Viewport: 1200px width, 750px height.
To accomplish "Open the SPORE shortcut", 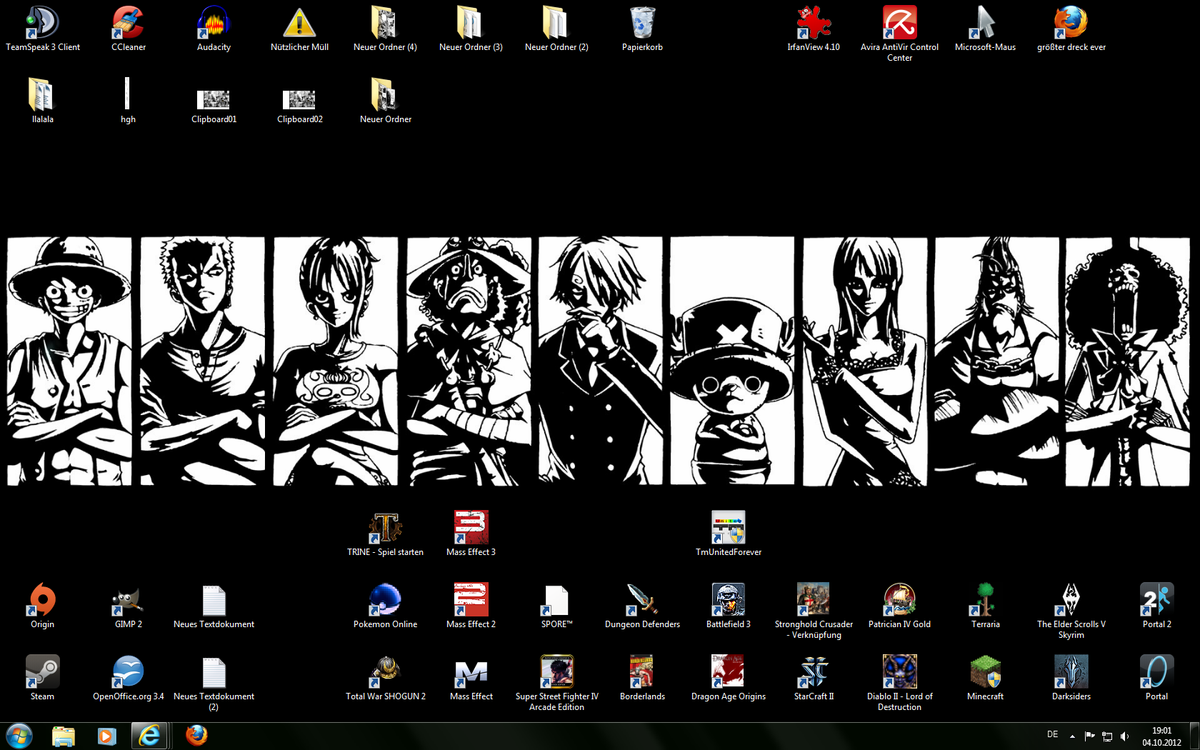I will coord(556,605).
